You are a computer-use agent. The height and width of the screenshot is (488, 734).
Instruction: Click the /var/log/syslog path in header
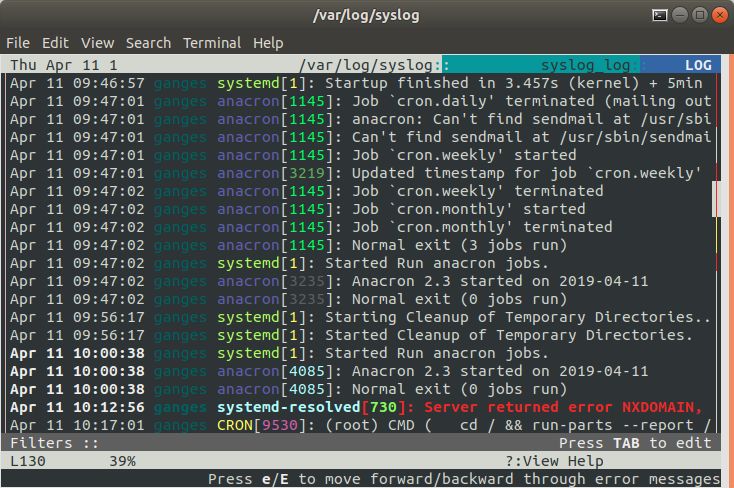click(x=365, y=65)
